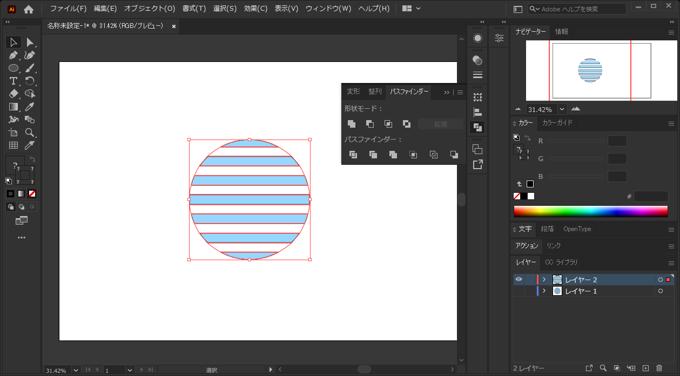
Task: Select the Artboard tool
Action: [13, 133]
